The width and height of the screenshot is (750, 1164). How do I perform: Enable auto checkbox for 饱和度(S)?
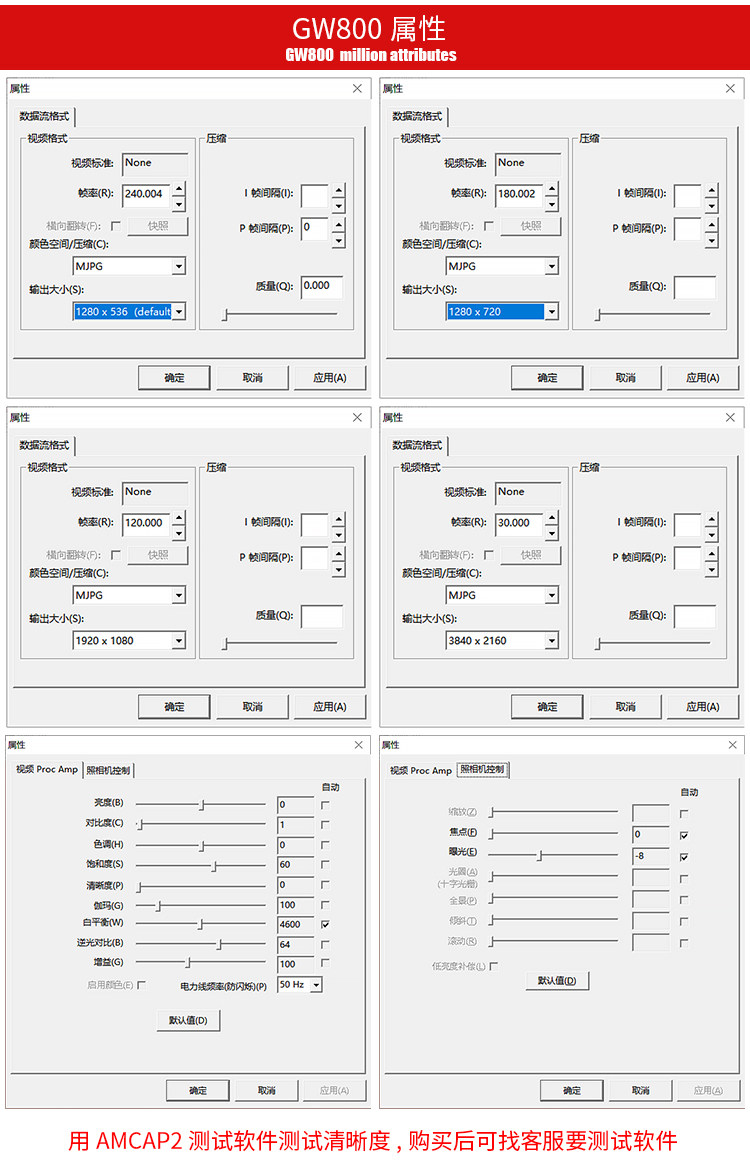pos(325,865)
